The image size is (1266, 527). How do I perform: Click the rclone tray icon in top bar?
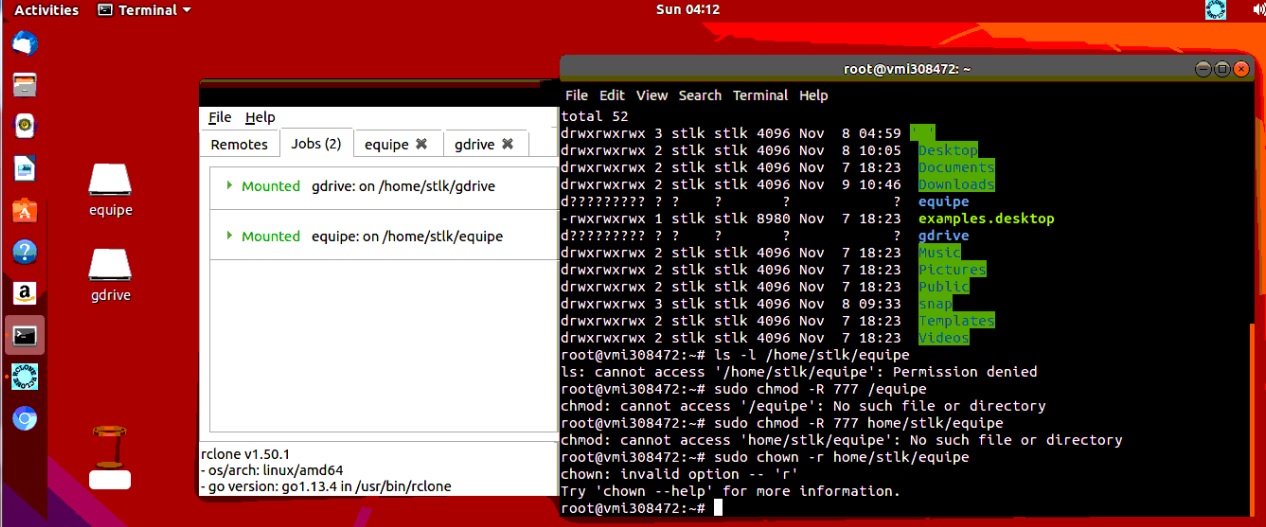coord(1216,10)
